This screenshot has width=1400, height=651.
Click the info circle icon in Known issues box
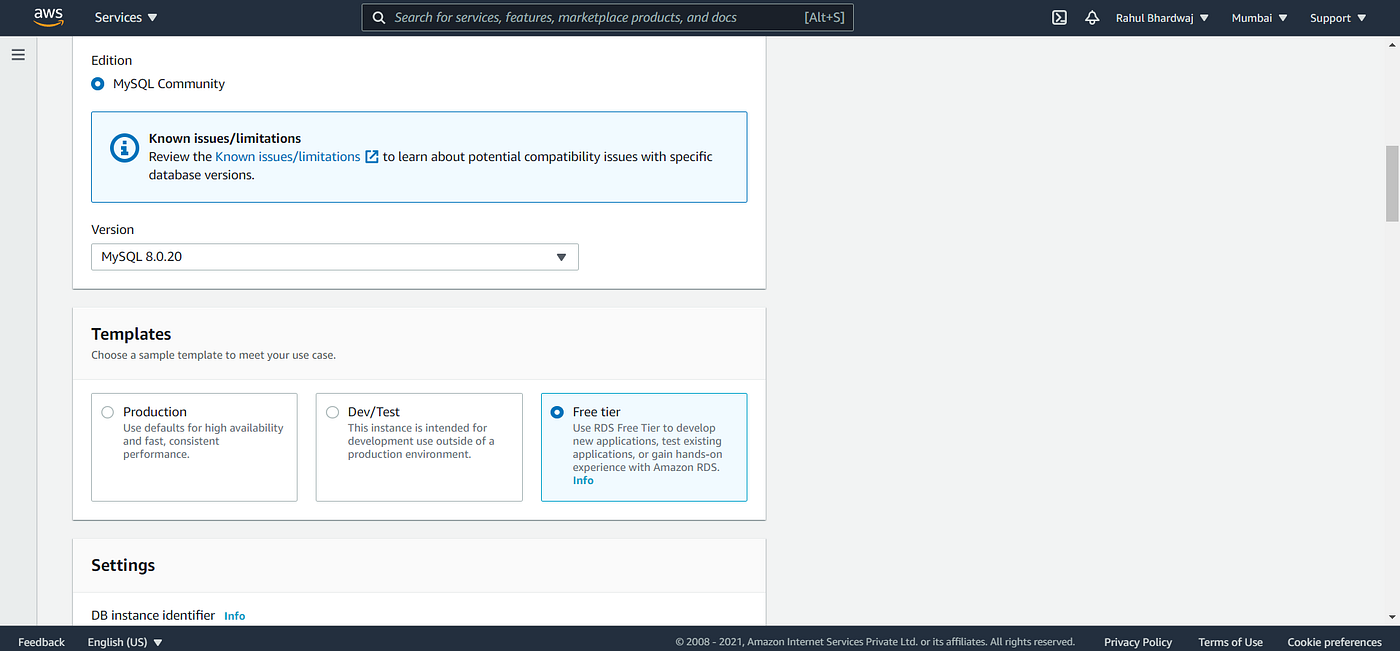click(x=124, y=148)
